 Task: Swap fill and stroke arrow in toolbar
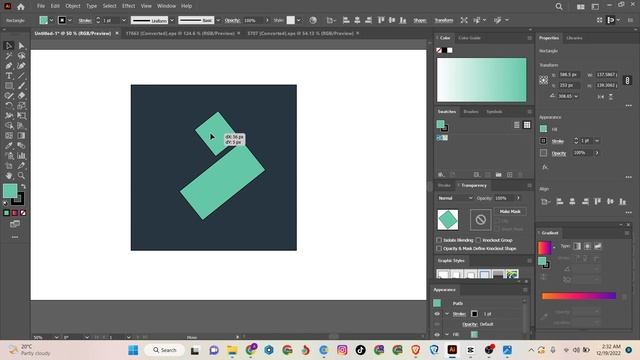point(23,187)
